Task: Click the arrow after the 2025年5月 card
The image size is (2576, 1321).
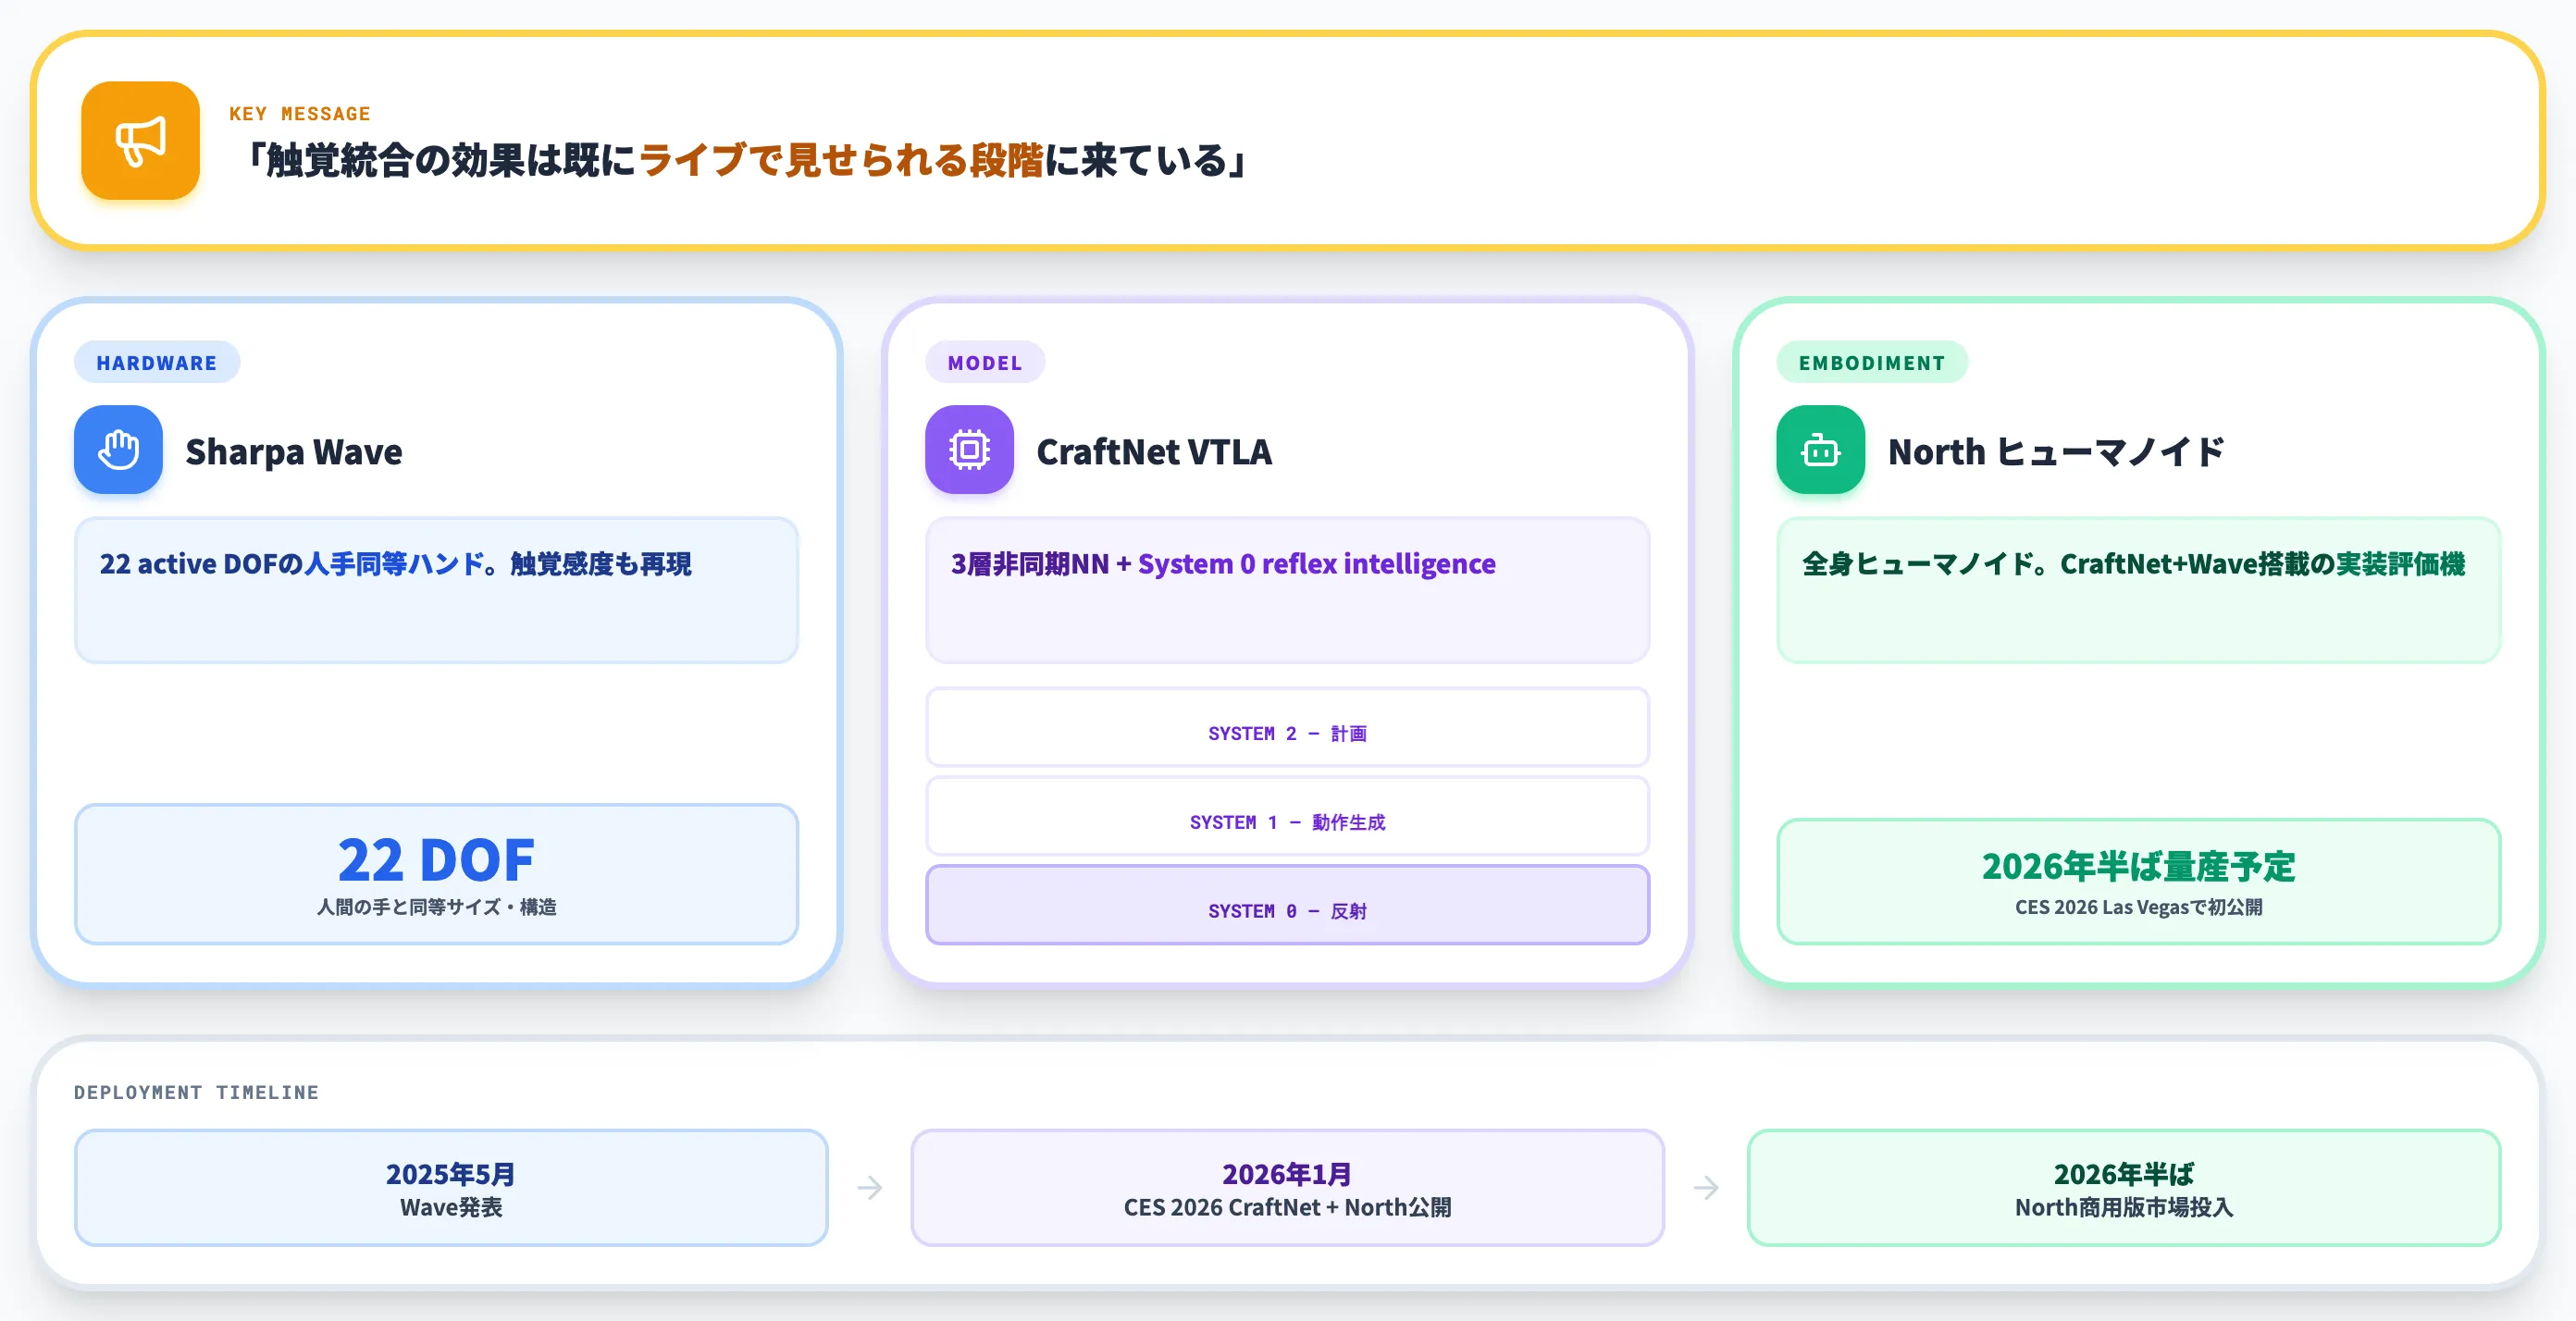Action: pos(869,1187)
